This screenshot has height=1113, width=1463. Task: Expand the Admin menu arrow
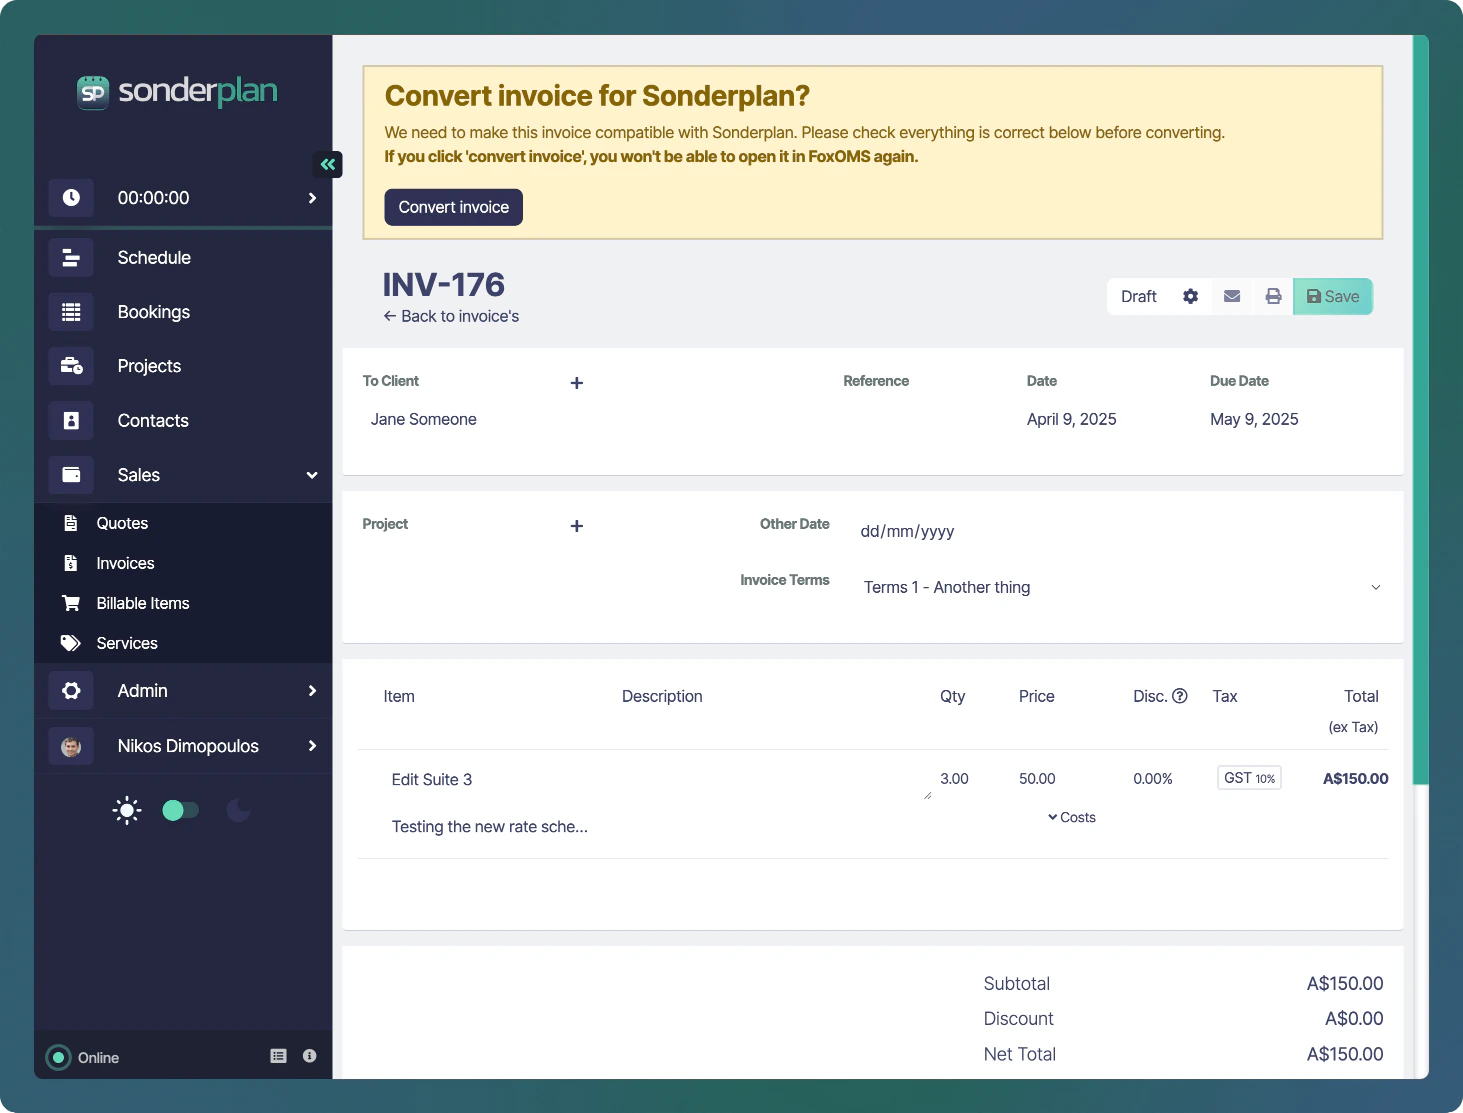point(312,691)
